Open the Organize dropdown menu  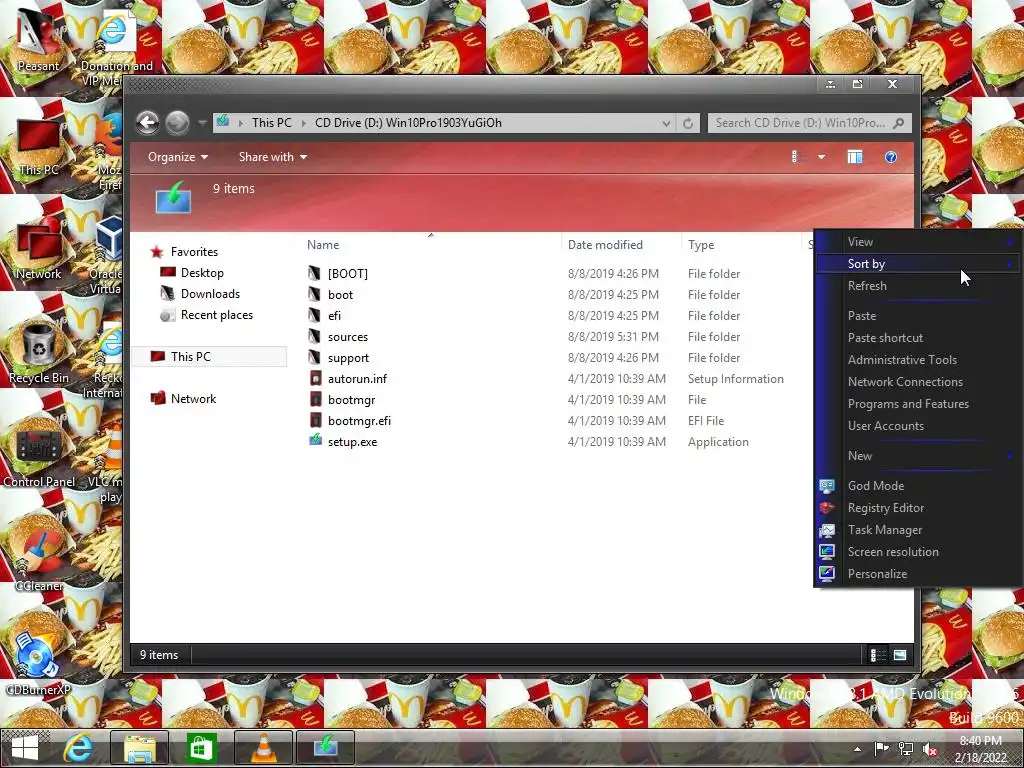pos(178,157)
